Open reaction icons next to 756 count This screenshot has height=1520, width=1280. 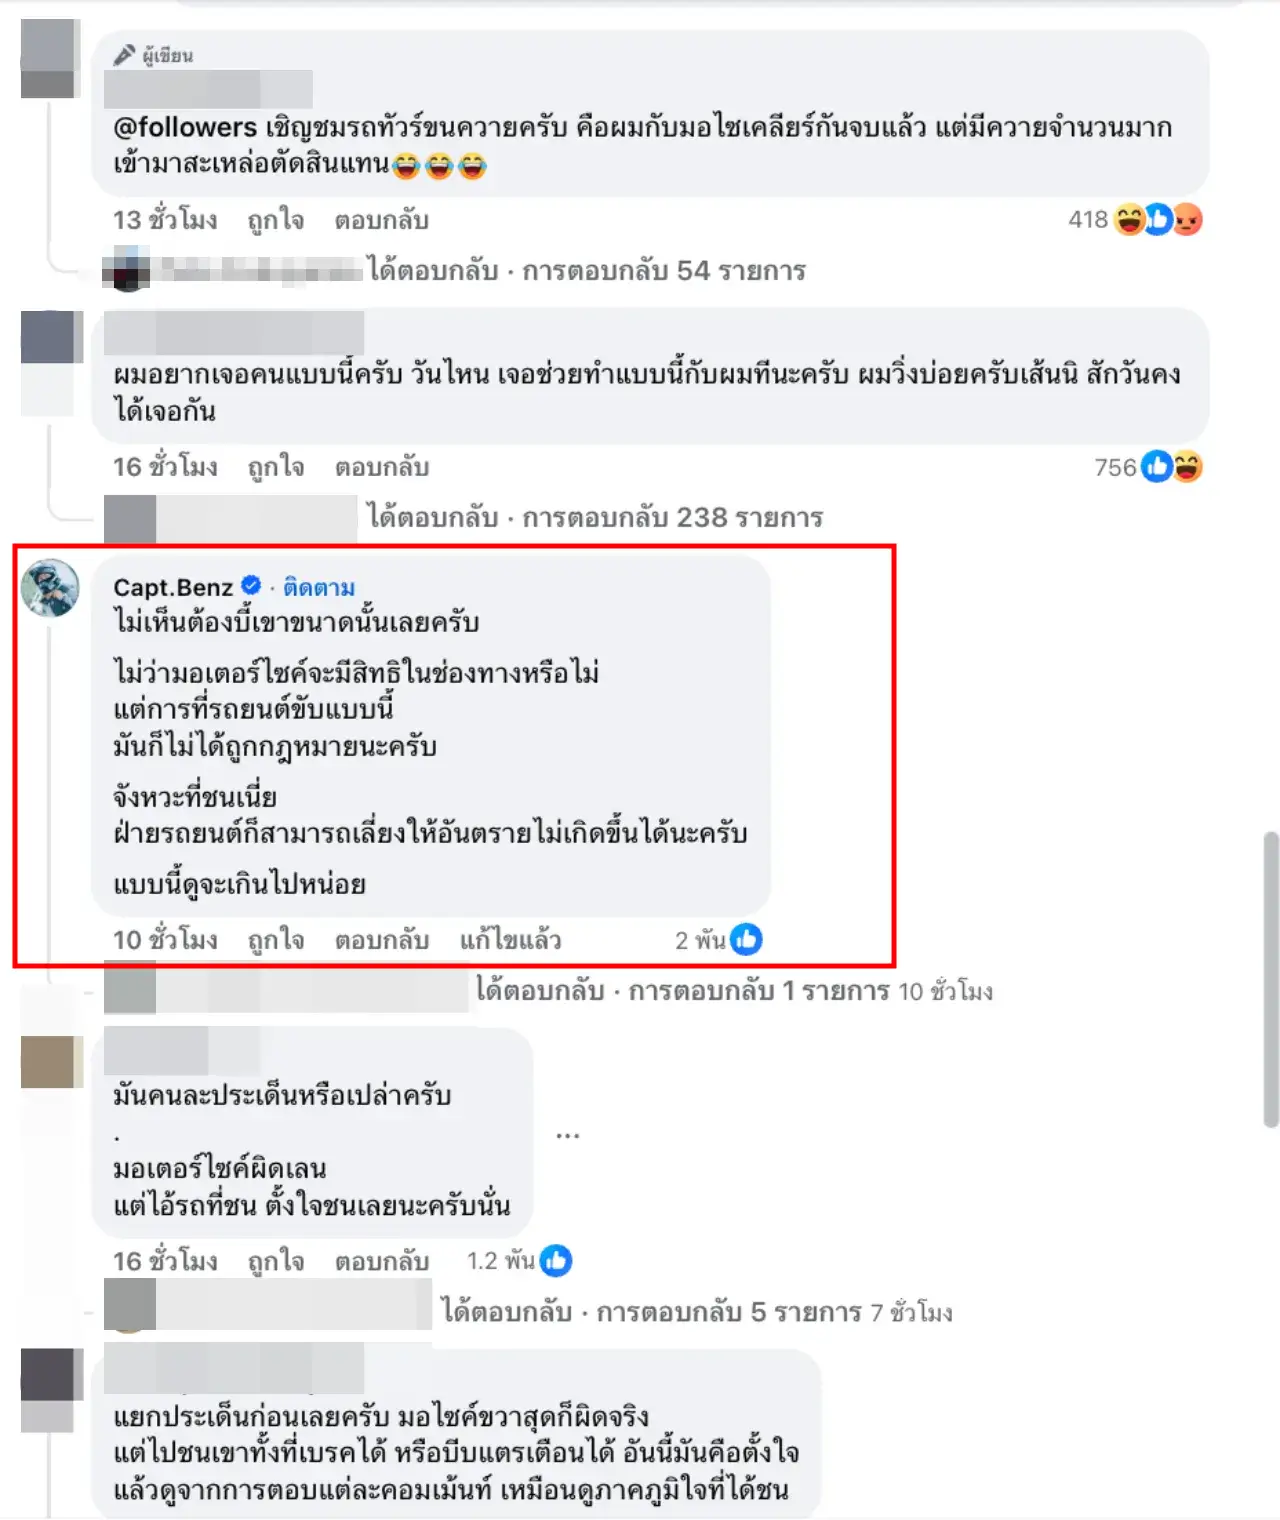pos(1172,466)
